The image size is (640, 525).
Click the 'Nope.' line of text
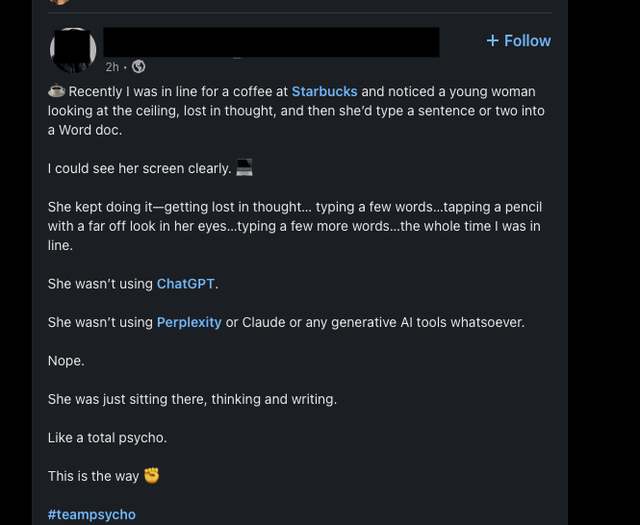(x=66, y=361)
